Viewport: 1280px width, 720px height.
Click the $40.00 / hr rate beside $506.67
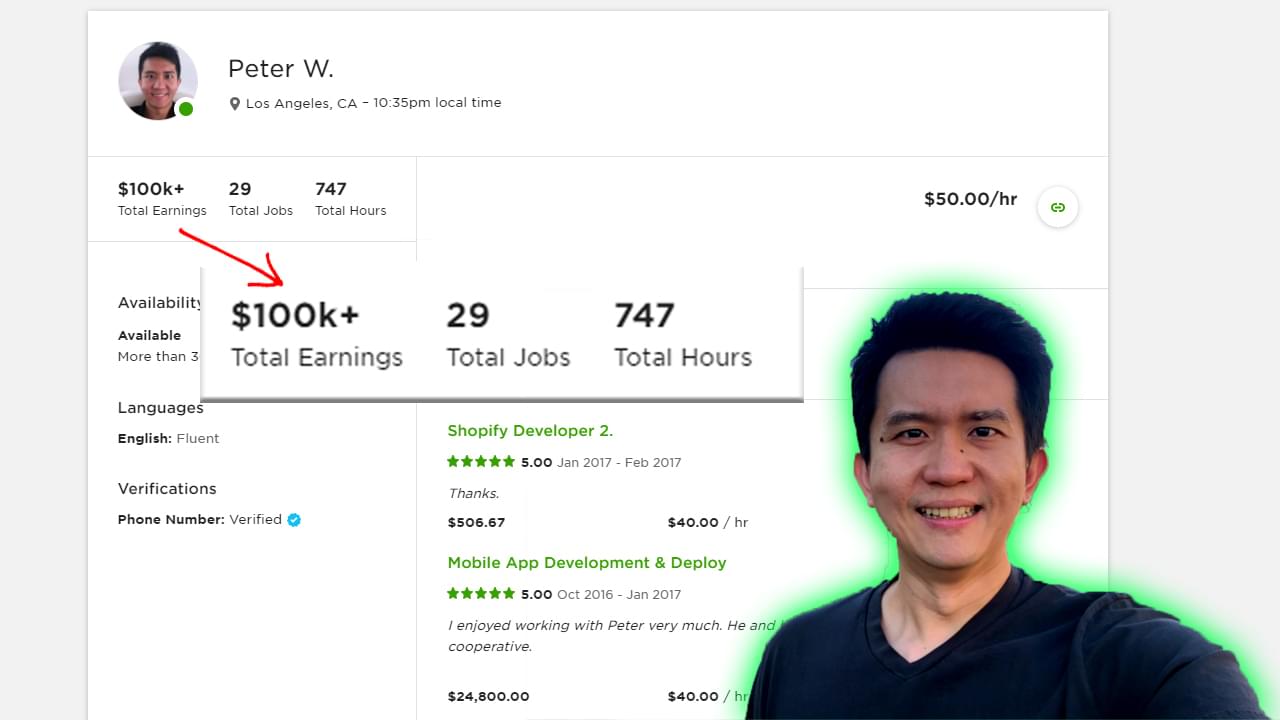pos(708,523)
